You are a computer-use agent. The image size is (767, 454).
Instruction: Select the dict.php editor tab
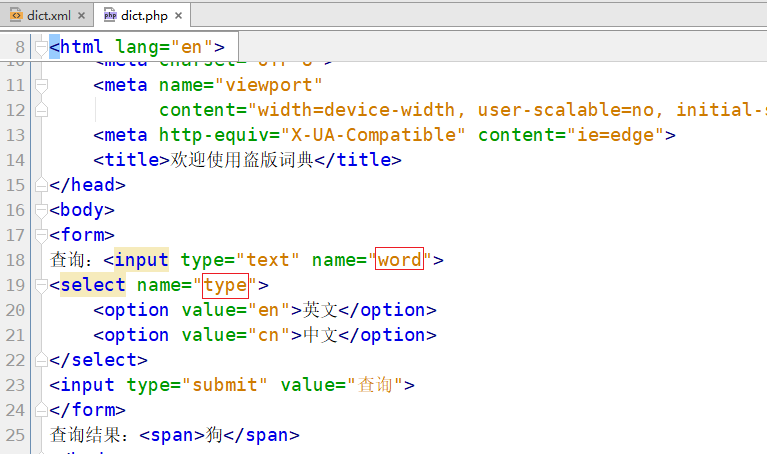145,15
